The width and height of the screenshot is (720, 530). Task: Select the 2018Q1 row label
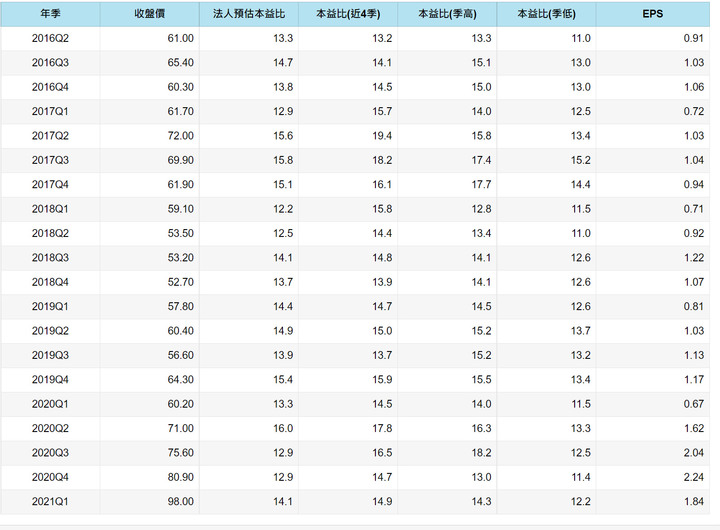(50, 209)
